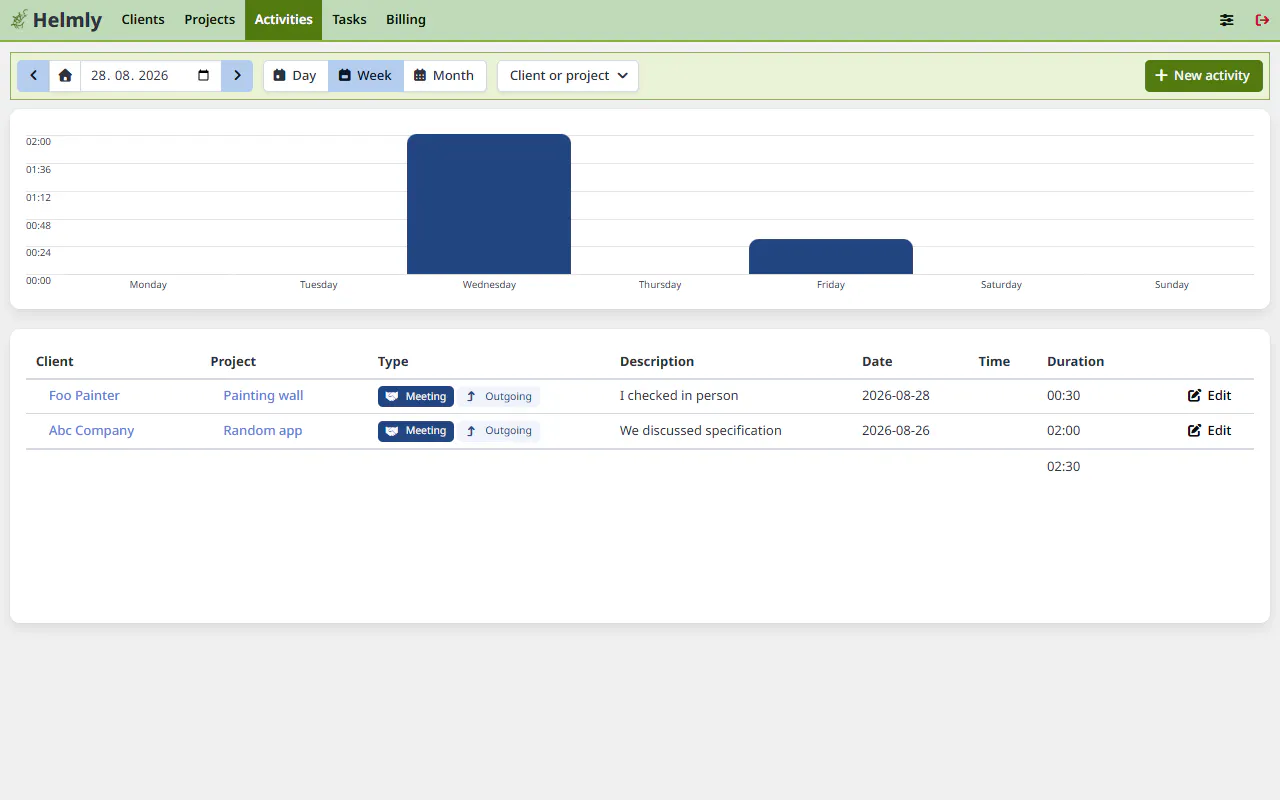This screenshot has width=1280, height=800.
Task: Open the settings sliders icon
Action: click(x=1226, y=20)
